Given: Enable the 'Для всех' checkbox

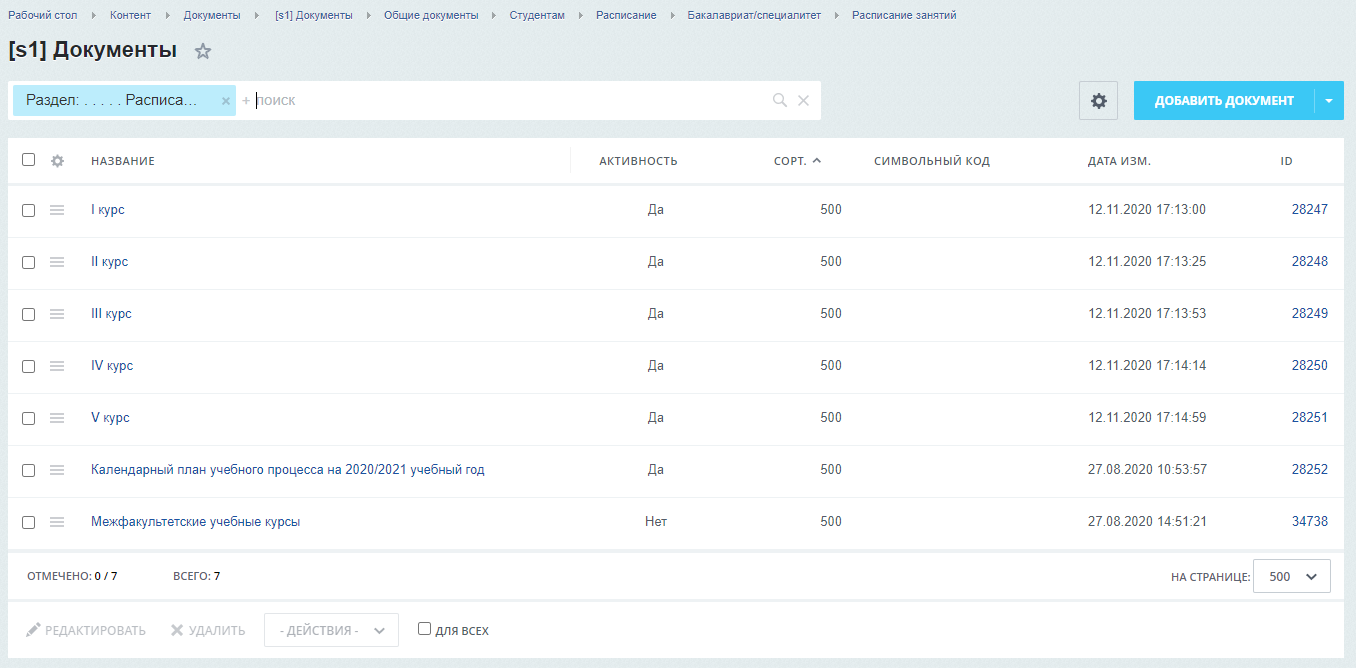Looking at the screenshot, I should pos(424,629).
